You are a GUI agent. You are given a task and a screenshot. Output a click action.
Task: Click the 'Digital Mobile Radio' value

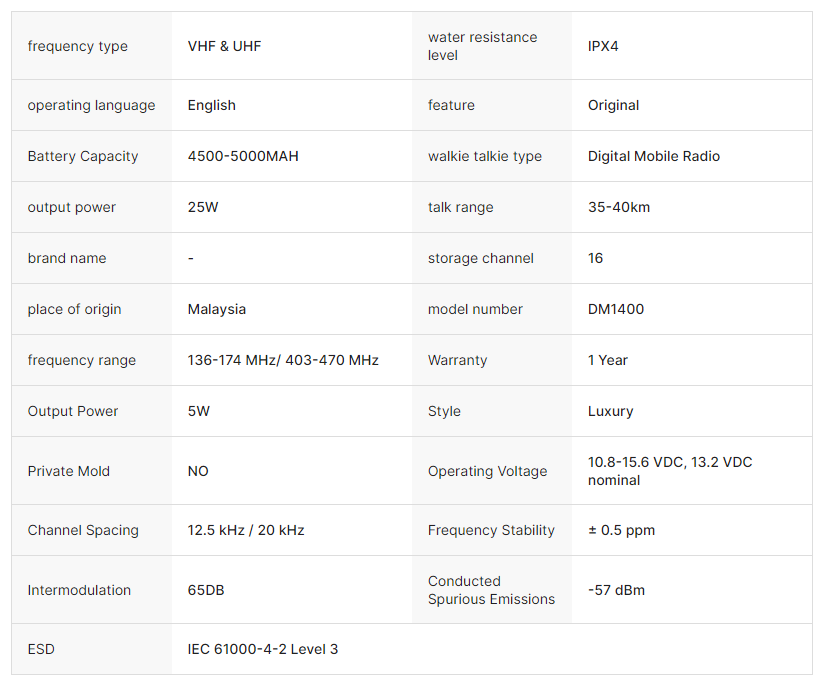(653, 156)
